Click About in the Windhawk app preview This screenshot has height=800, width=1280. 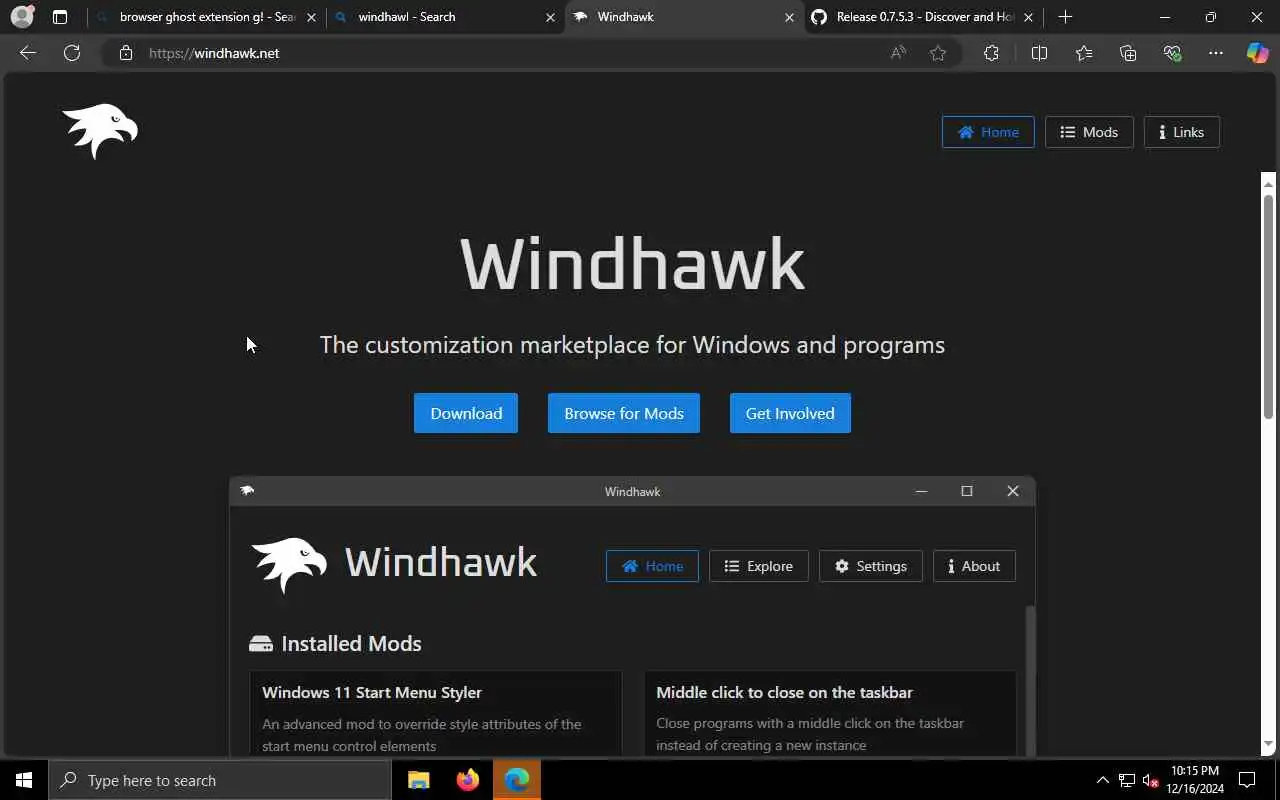point(974,566)
